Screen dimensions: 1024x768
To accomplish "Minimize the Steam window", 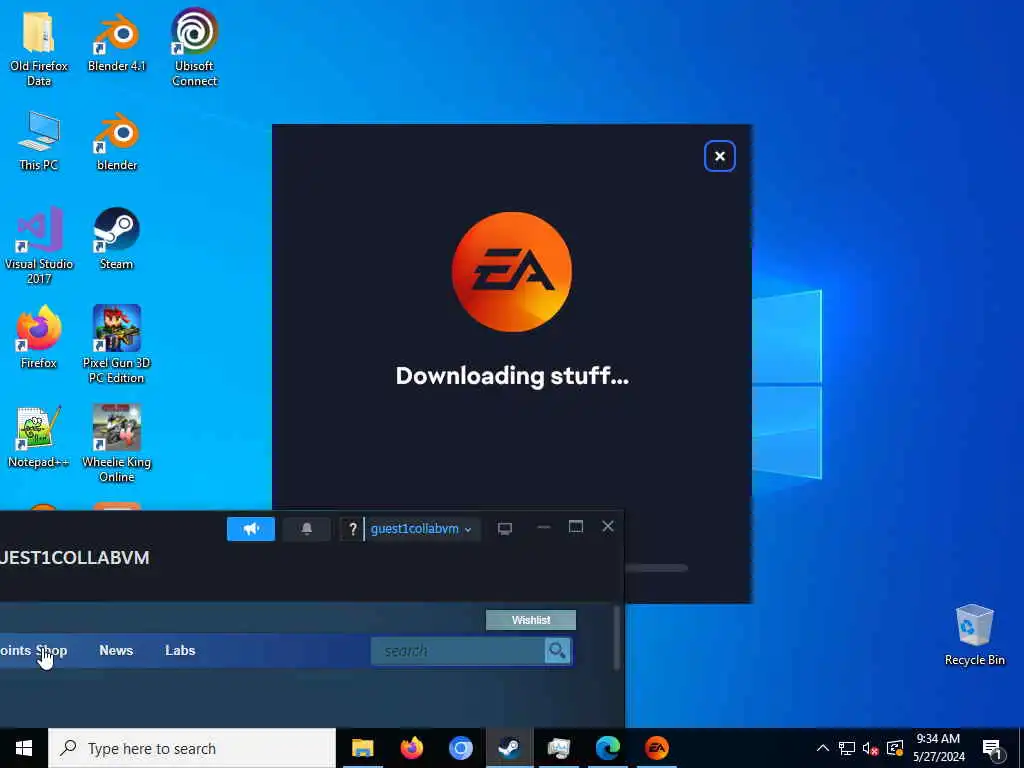I will point(543,527).
